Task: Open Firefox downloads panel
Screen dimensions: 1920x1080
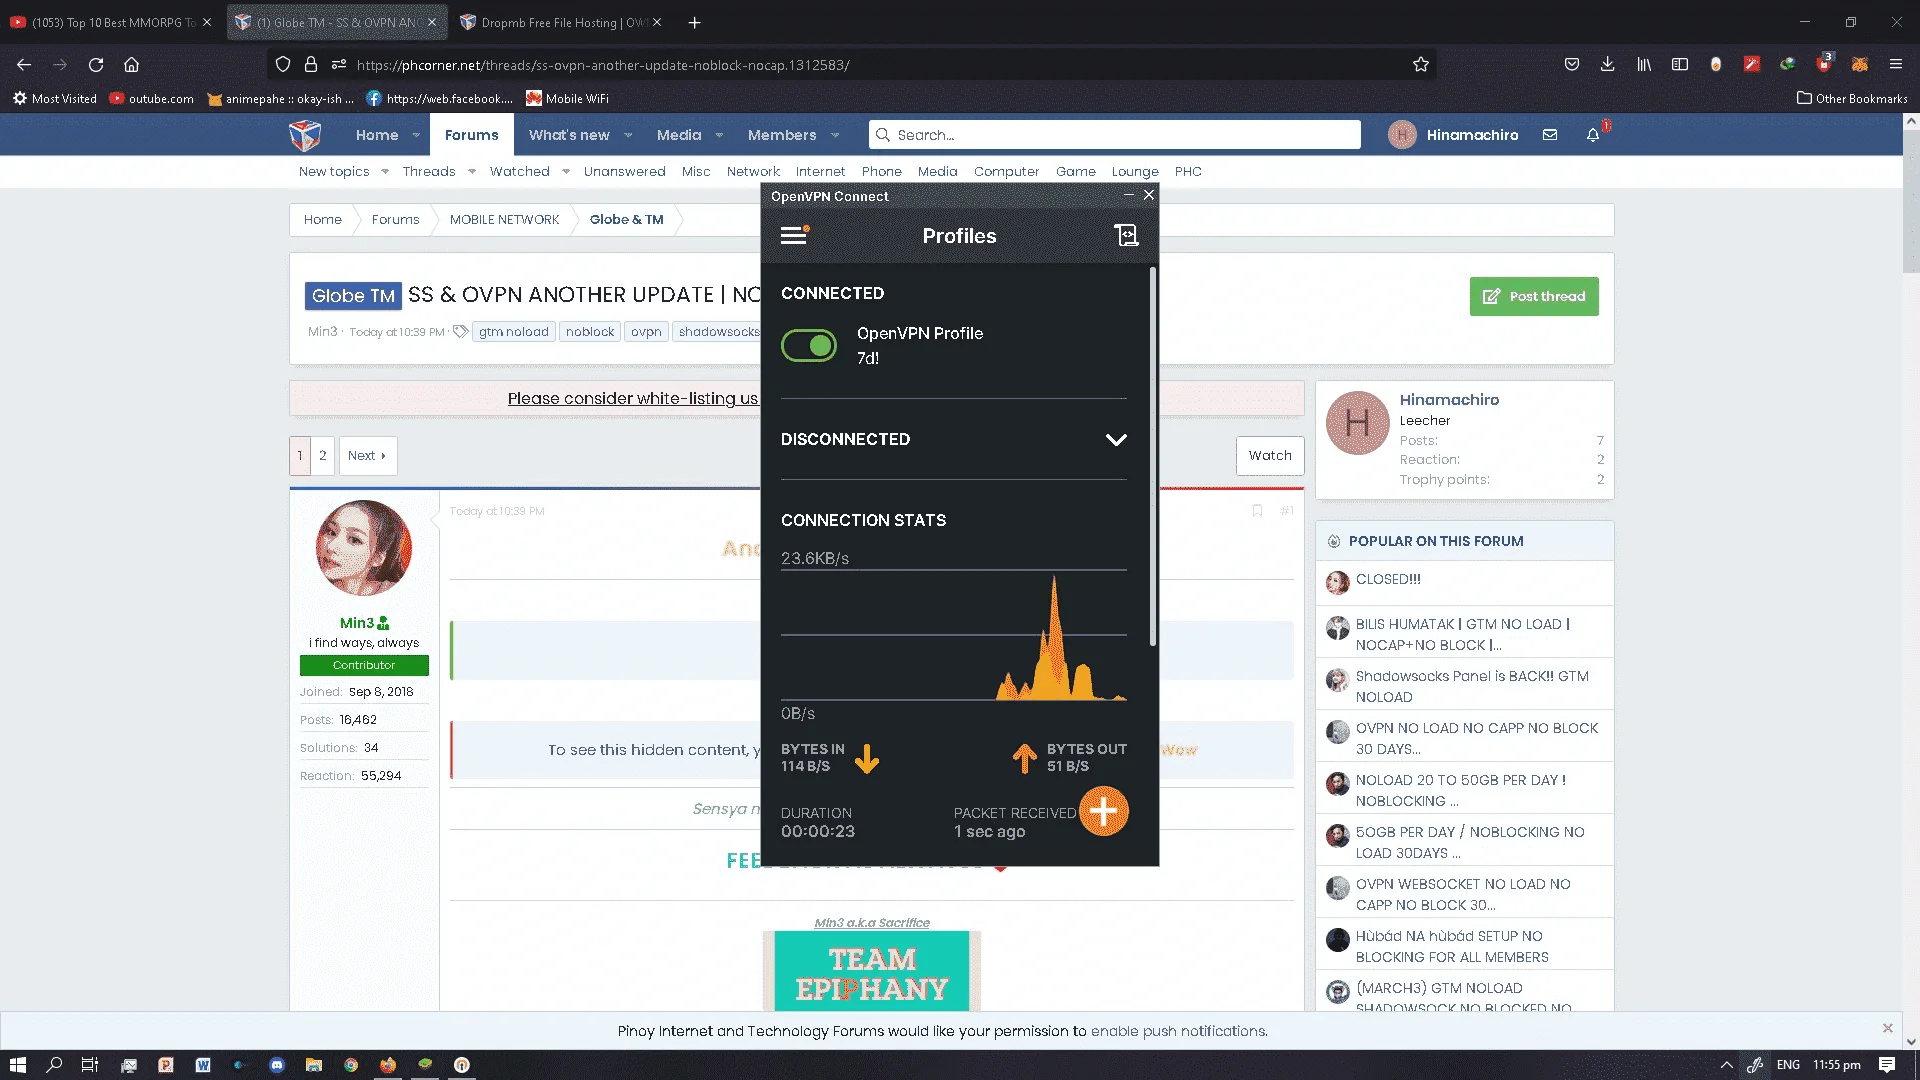Action: tap(1607, 64)
